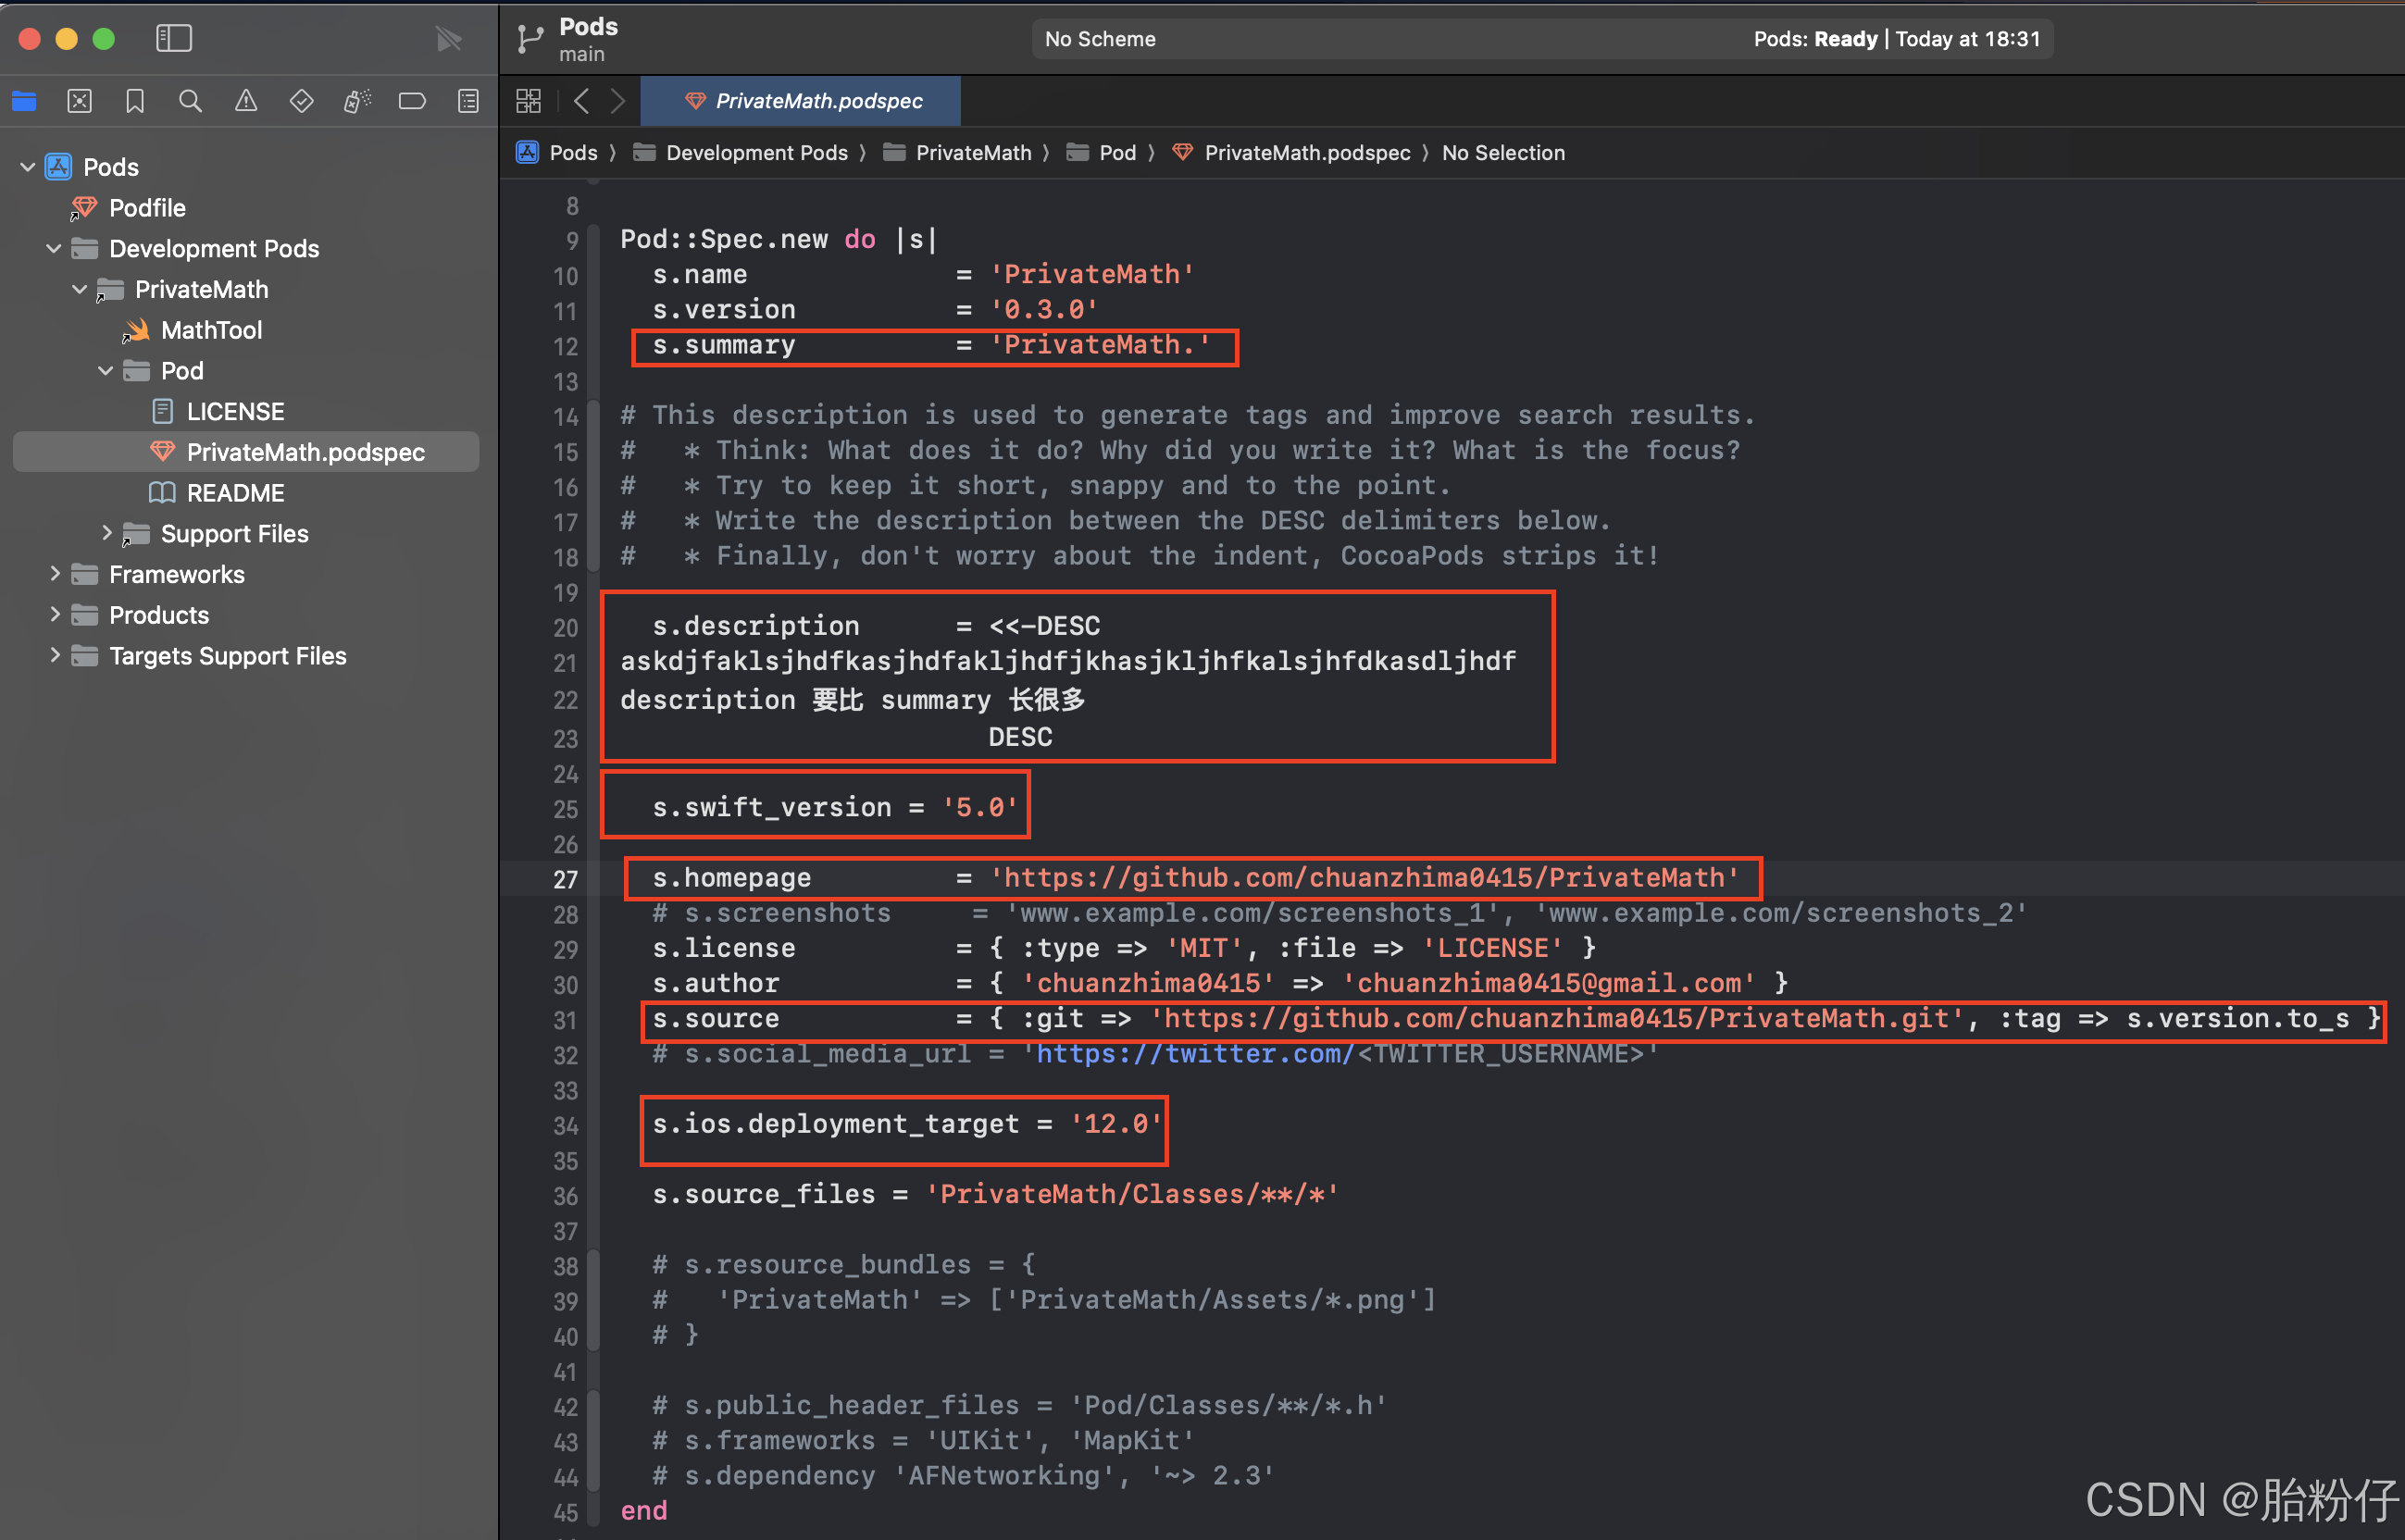This screenshot has height=1540, width=2405.
Task: Click the Run scheme play button
Action: pyautogui.click(x=448, y=39)
